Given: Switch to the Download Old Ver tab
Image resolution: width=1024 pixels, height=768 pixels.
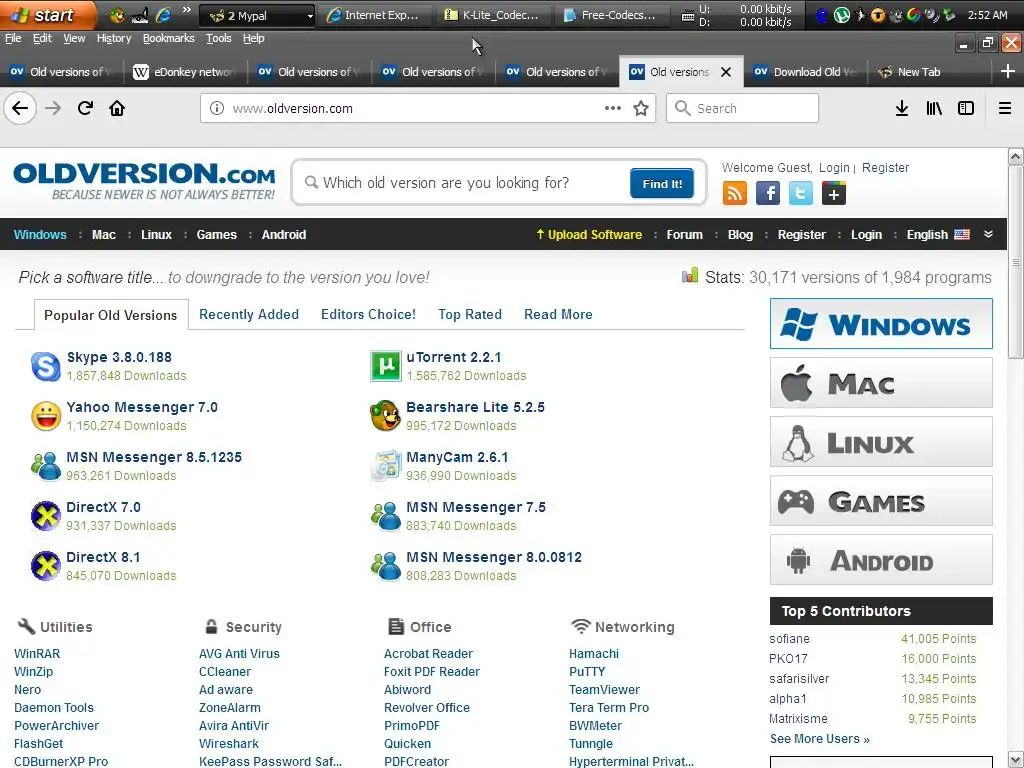Looking at the screenshot, I should [x=805, y=72].
